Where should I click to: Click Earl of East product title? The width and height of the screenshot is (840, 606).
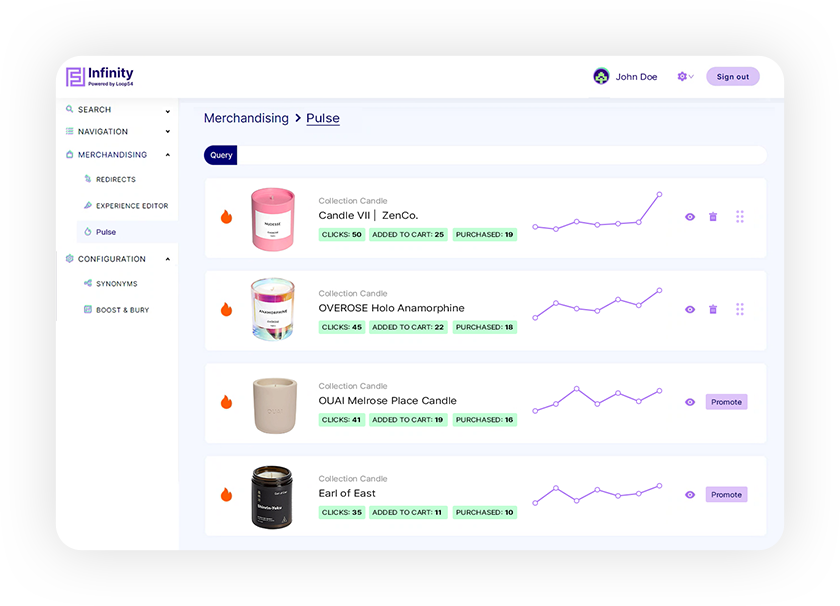tap(347, 493)
